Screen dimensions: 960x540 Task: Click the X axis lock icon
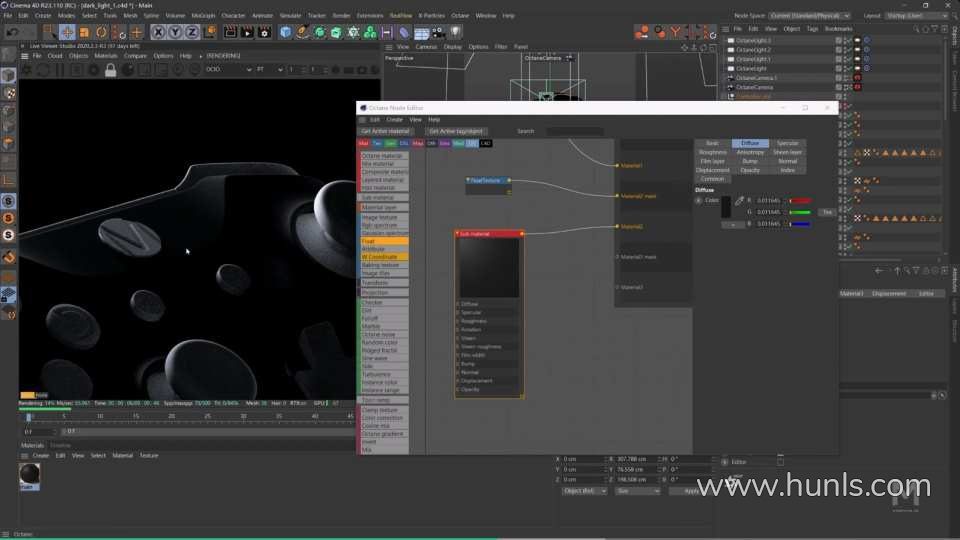(x=158, y=32)
